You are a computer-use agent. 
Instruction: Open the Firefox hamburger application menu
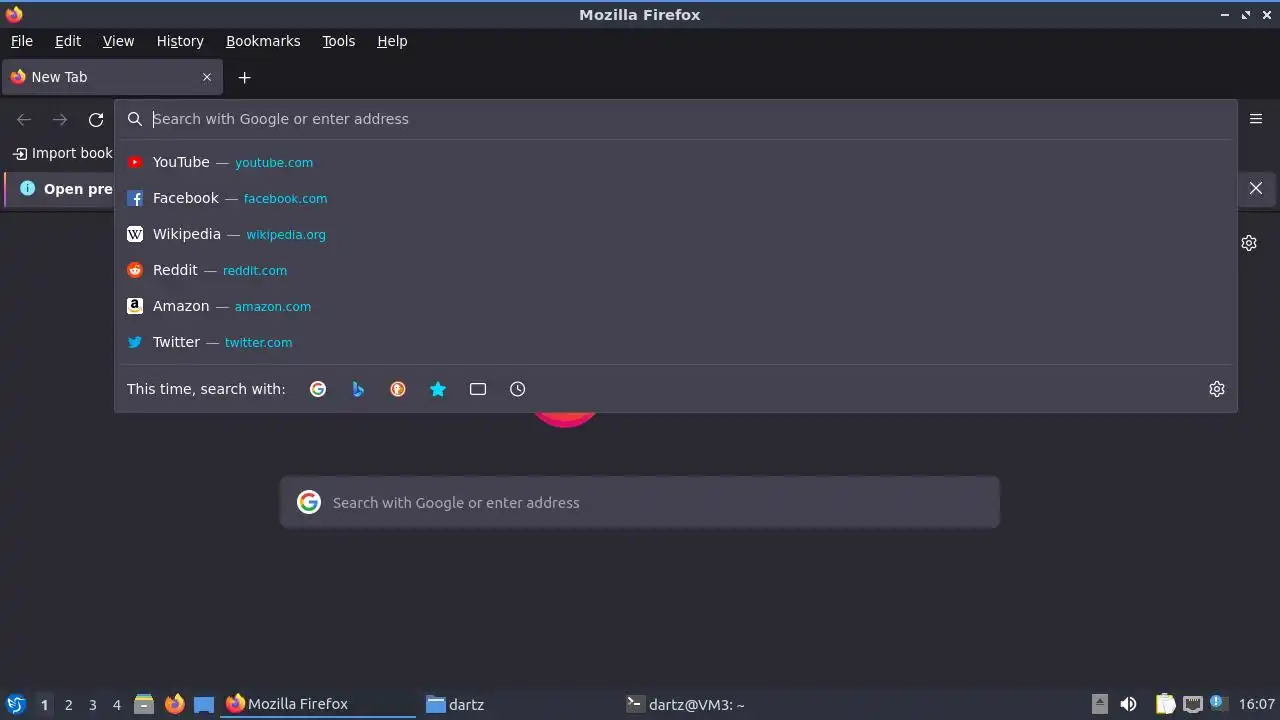[1256, 119]
